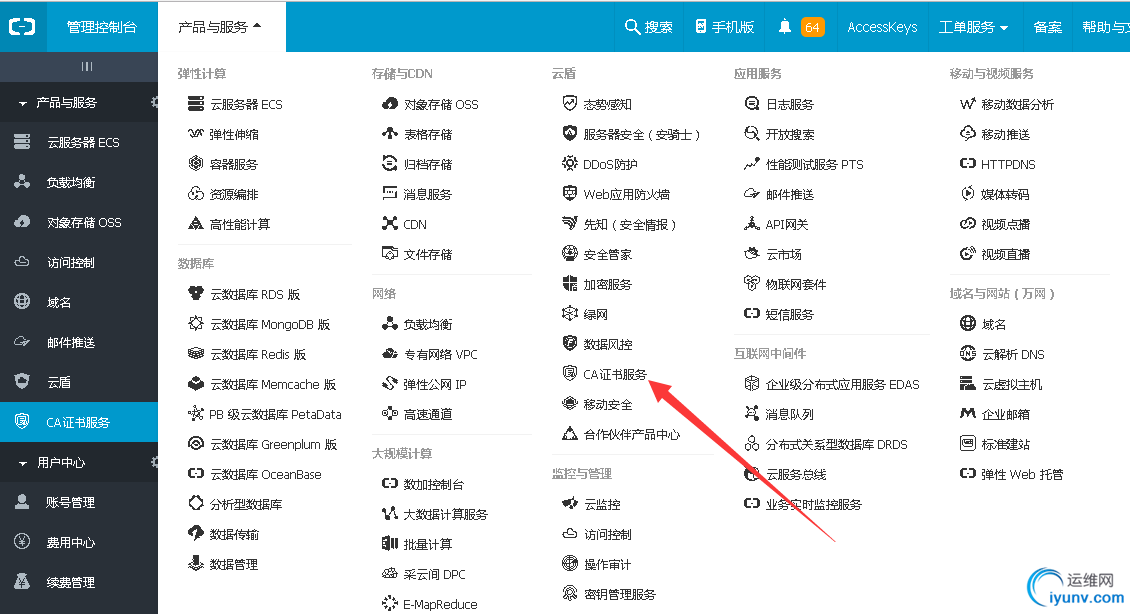Open 视频直播 link

point(1005,254)
